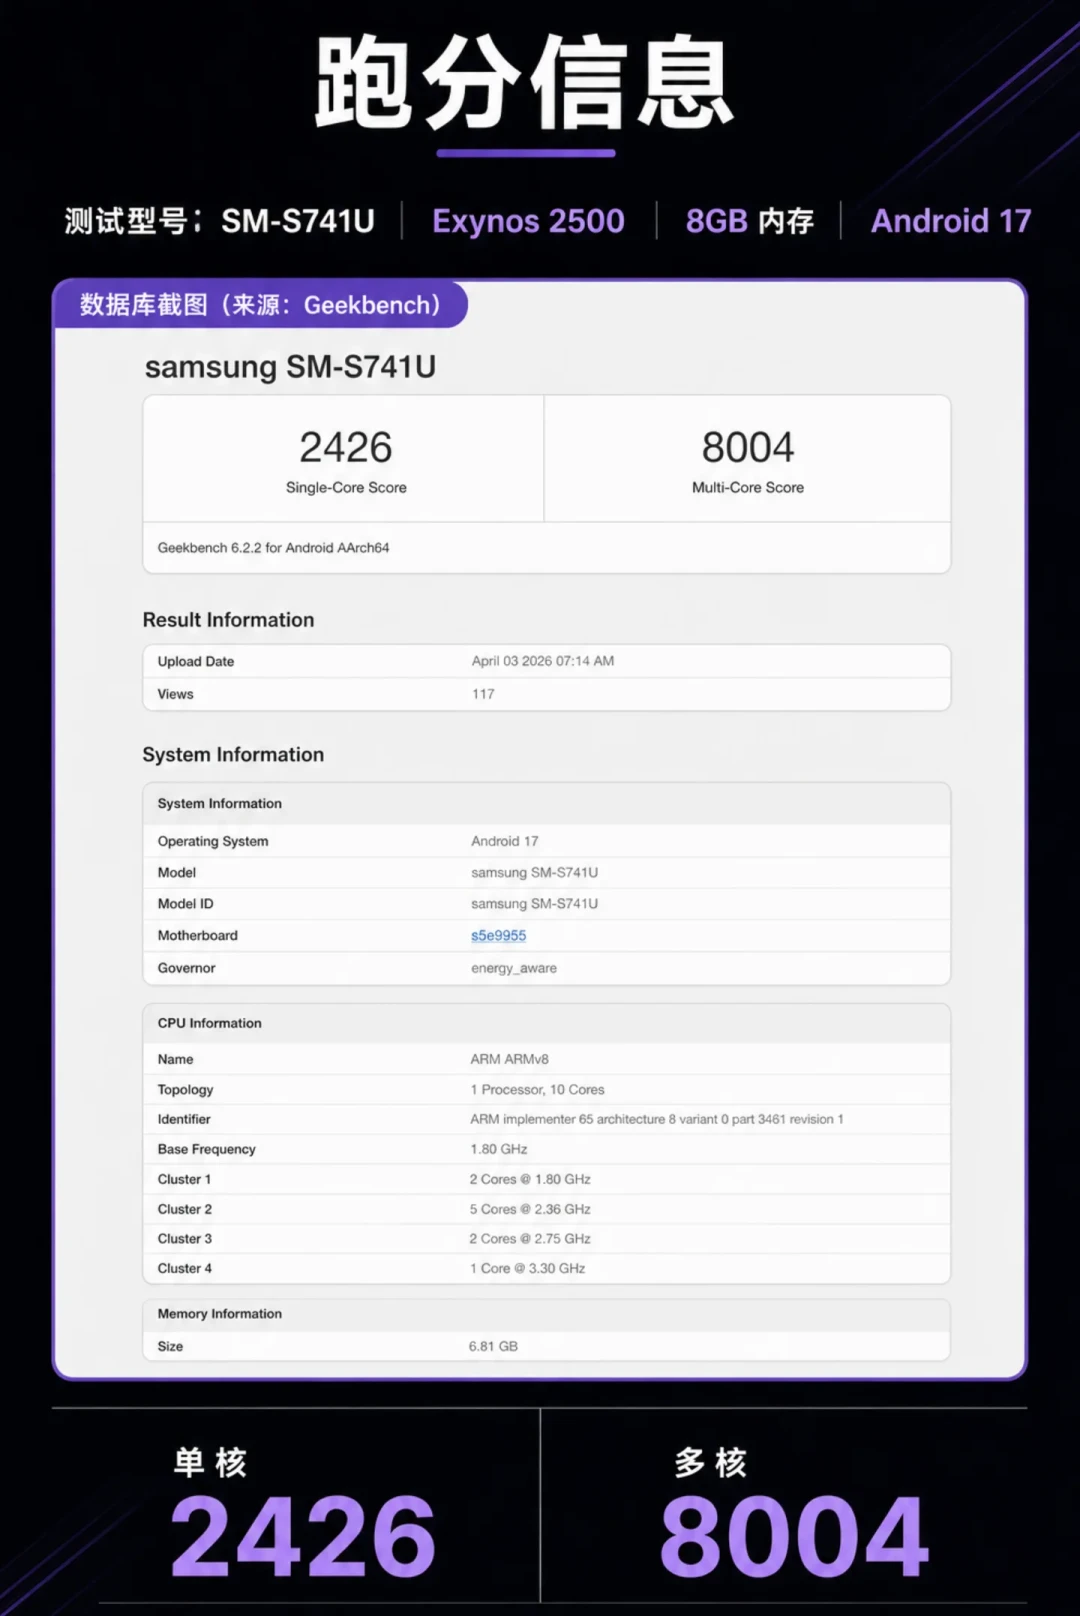The image size is (1080, 1616).
Task: Click the 'Exynos 2500' label in the banner
Action: click(x=528, y=221)
